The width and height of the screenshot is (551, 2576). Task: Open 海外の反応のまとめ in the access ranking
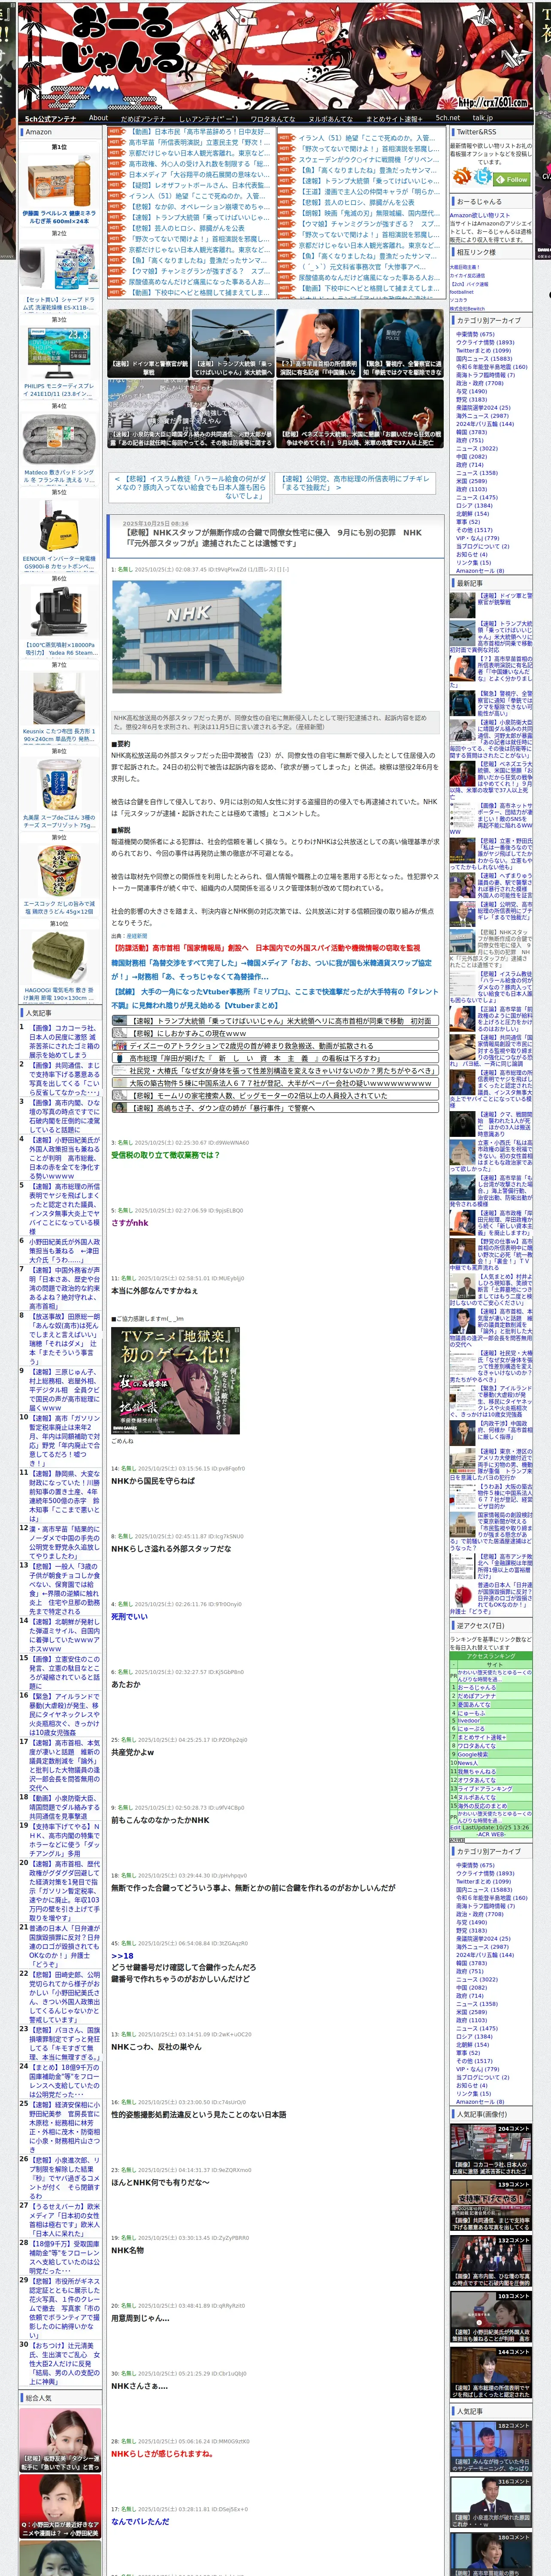(x=482, y=1806)
